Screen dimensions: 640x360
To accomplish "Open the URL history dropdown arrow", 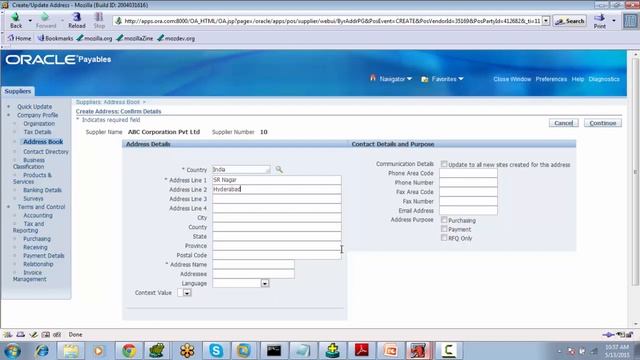I will 546,21.
